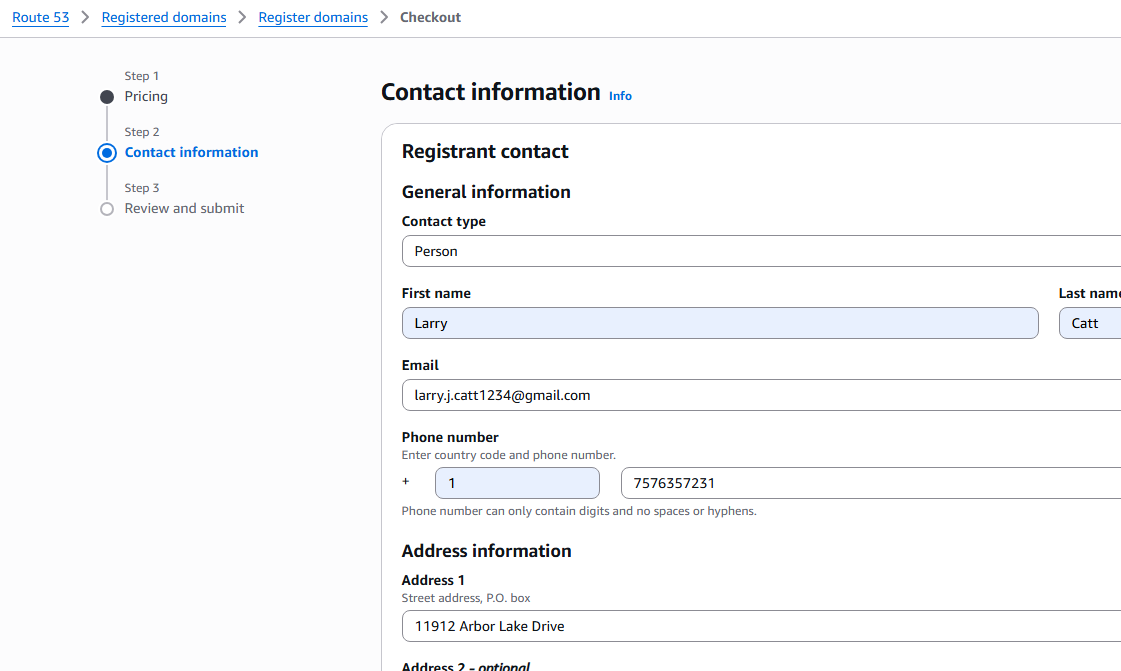Click the Address 1 input field

tap(761, 626)
